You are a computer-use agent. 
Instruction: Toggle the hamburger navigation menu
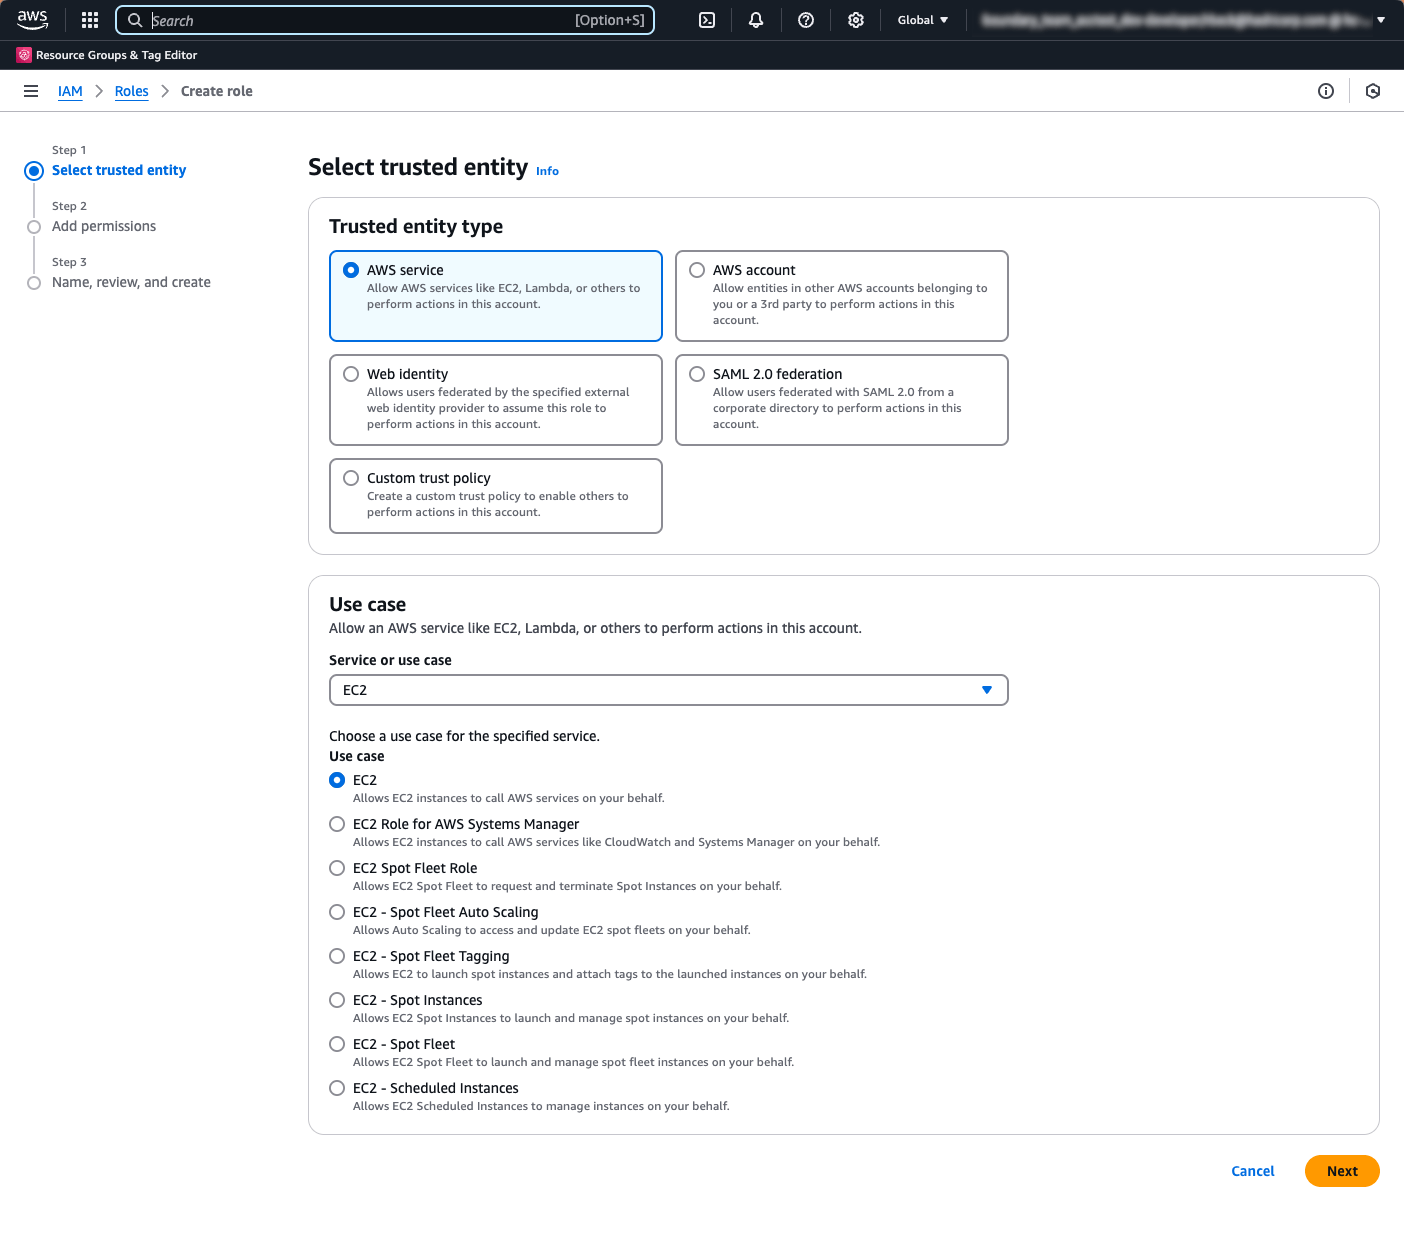point(31,91)
